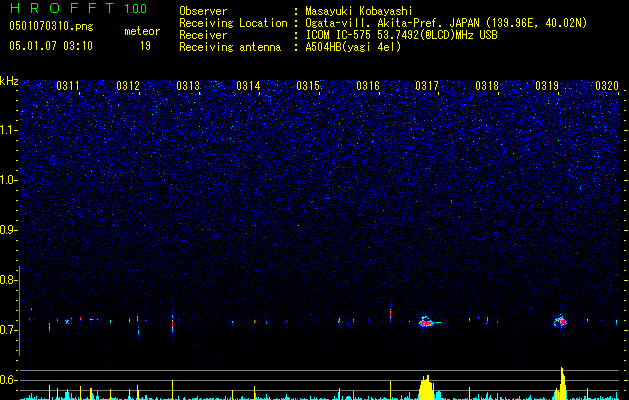Click the 0314 time marker
The width and height of the screenshot is (629, 400).
point(248,86)
